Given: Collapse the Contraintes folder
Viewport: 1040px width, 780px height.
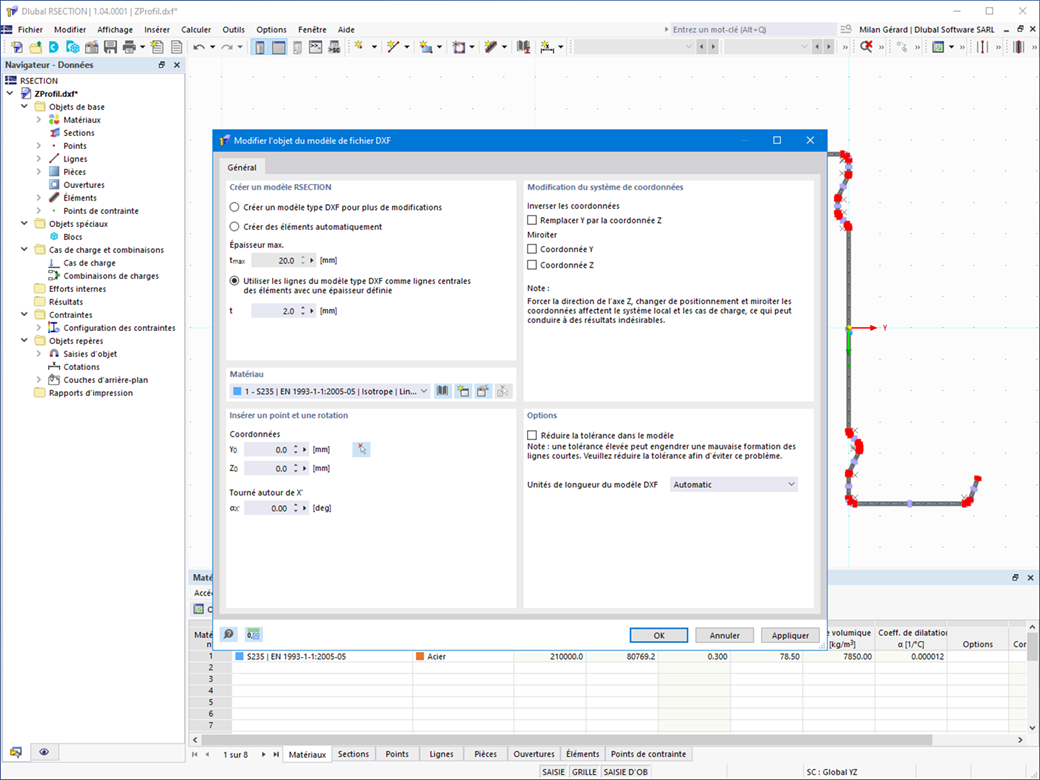Looking at the screenshot, I should coord(25,315).
